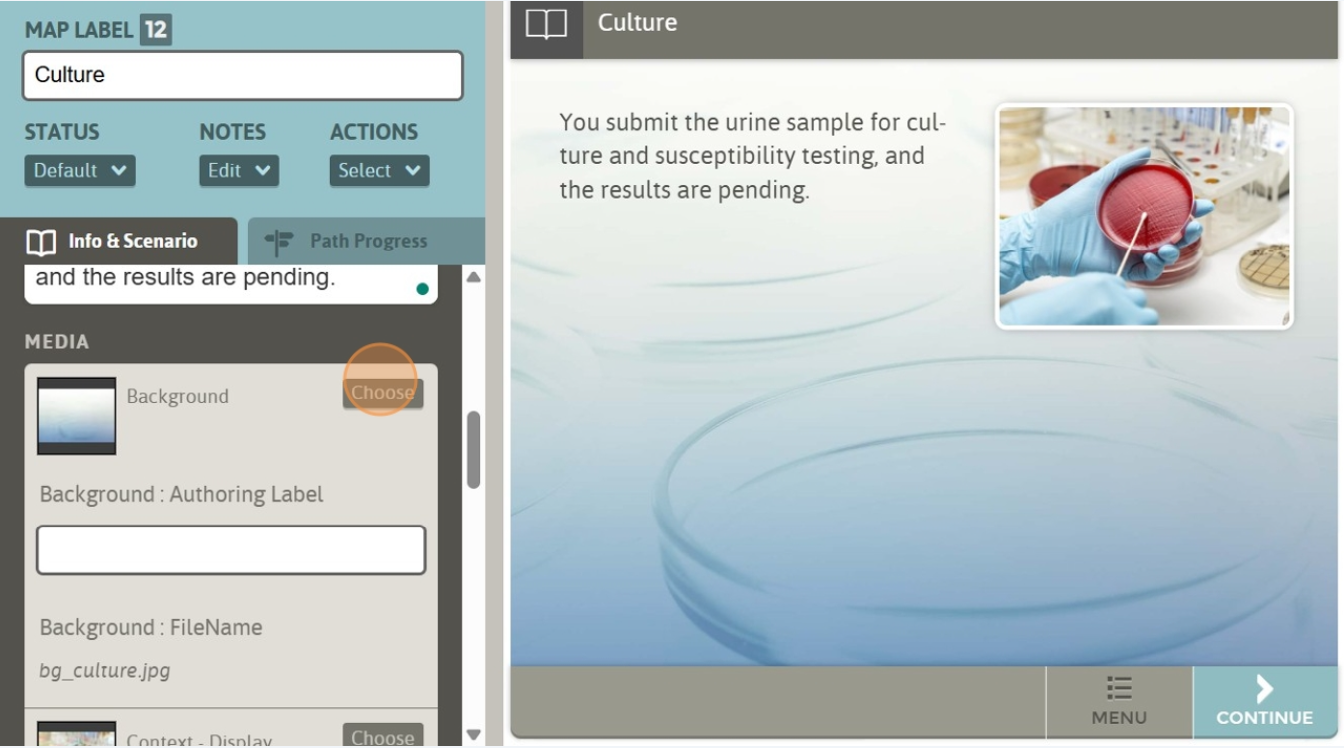Screen dimensions: 1344x748
Task: Click the panel scroll down arrow
Action: click(x=474, y=735)
